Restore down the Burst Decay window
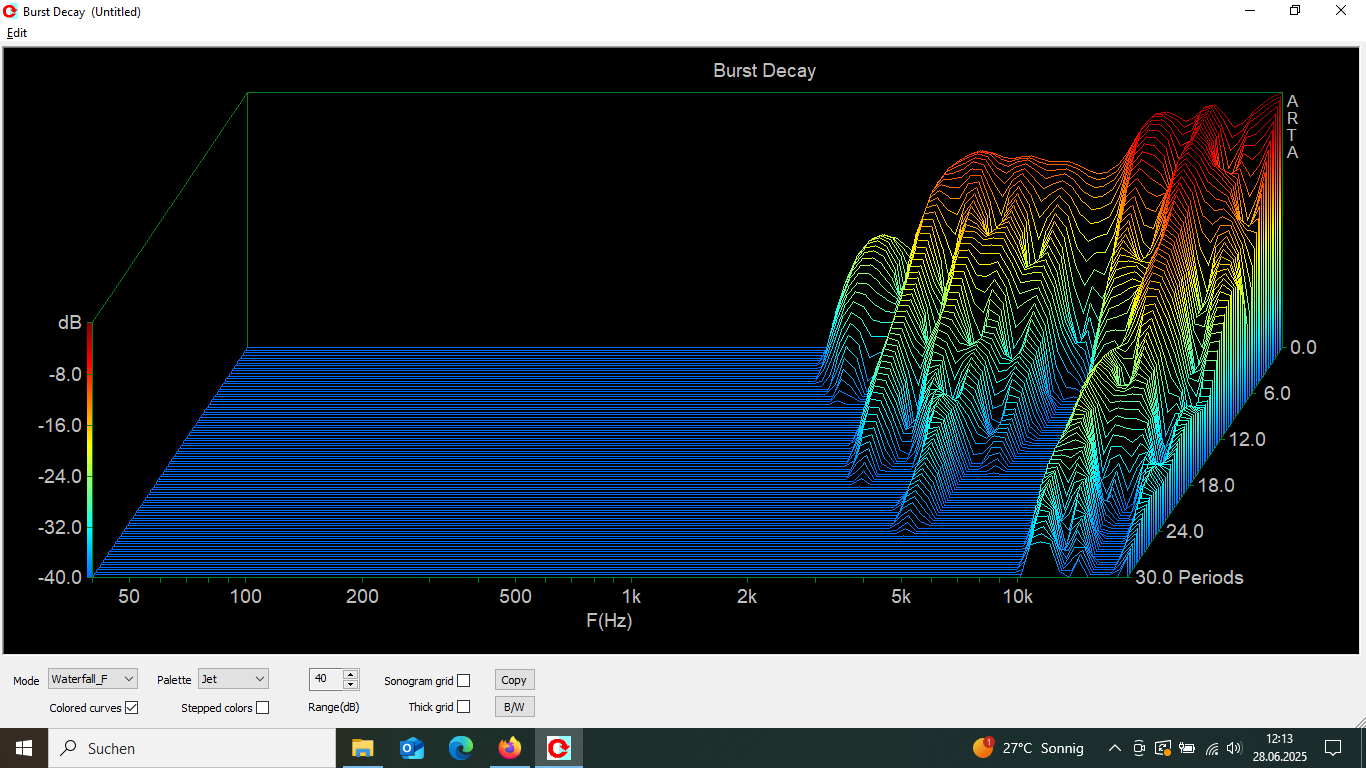 pos(1295,11)
